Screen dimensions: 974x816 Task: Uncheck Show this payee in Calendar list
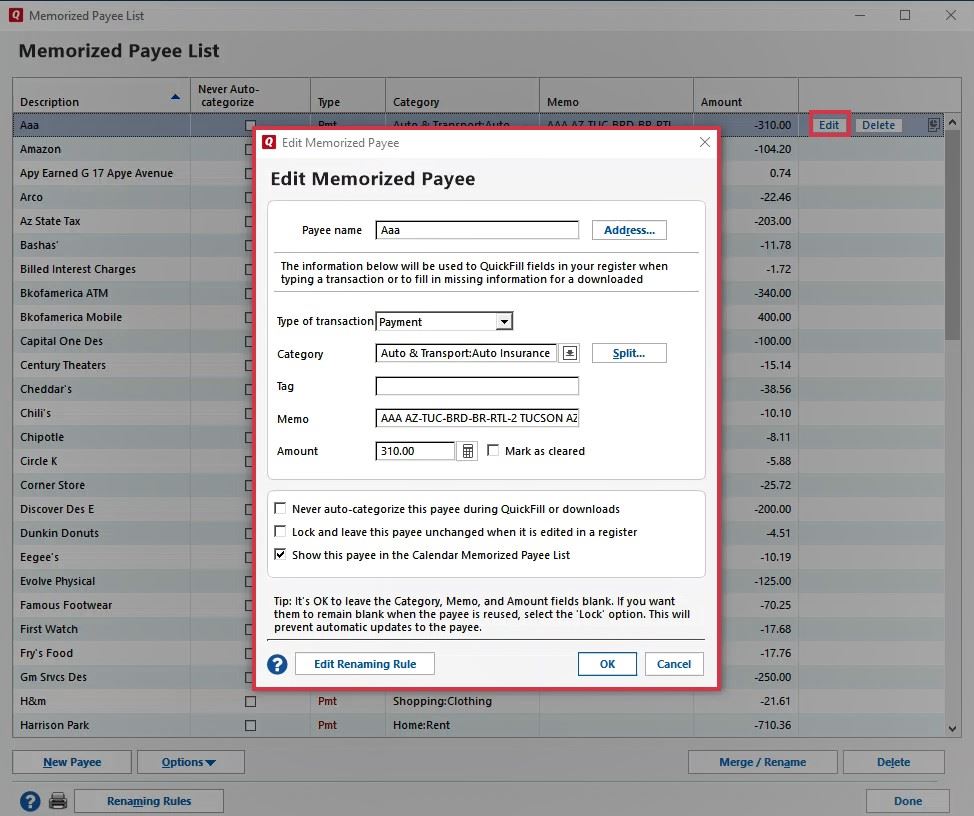pyautogui.click(x=281, y=555)
